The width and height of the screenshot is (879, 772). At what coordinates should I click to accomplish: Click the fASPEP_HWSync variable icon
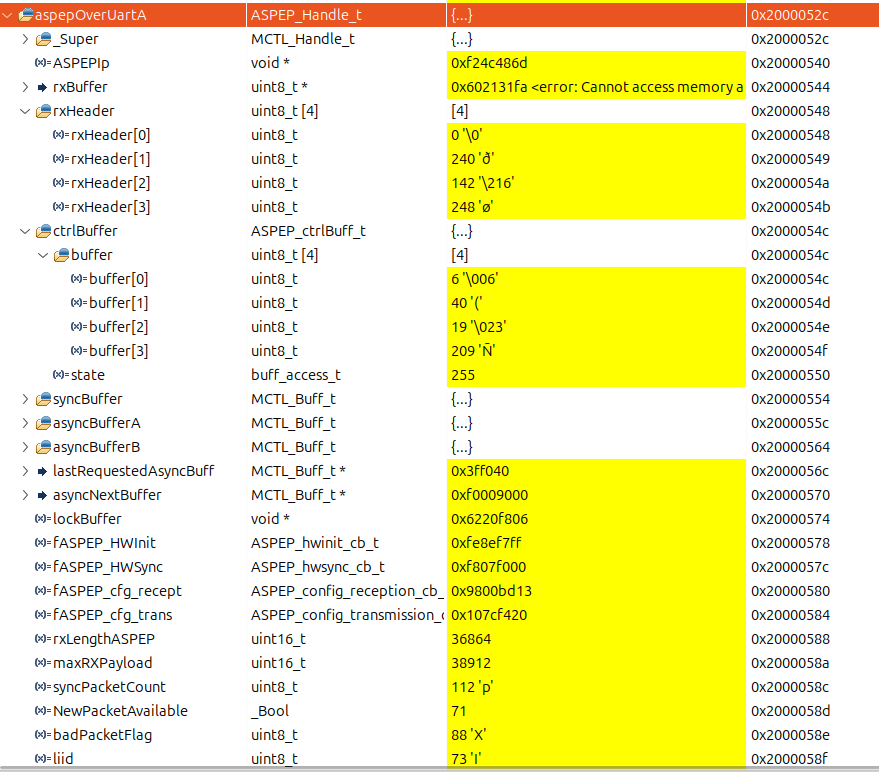point(43,567)
